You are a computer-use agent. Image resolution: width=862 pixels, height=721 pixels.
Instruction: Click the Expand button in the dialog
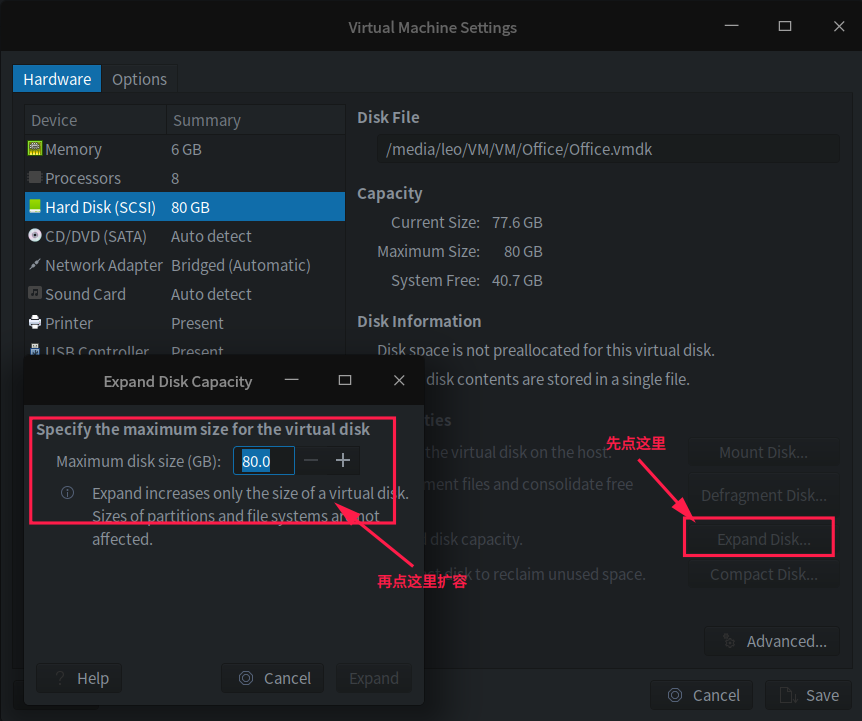tap(374, 678)
